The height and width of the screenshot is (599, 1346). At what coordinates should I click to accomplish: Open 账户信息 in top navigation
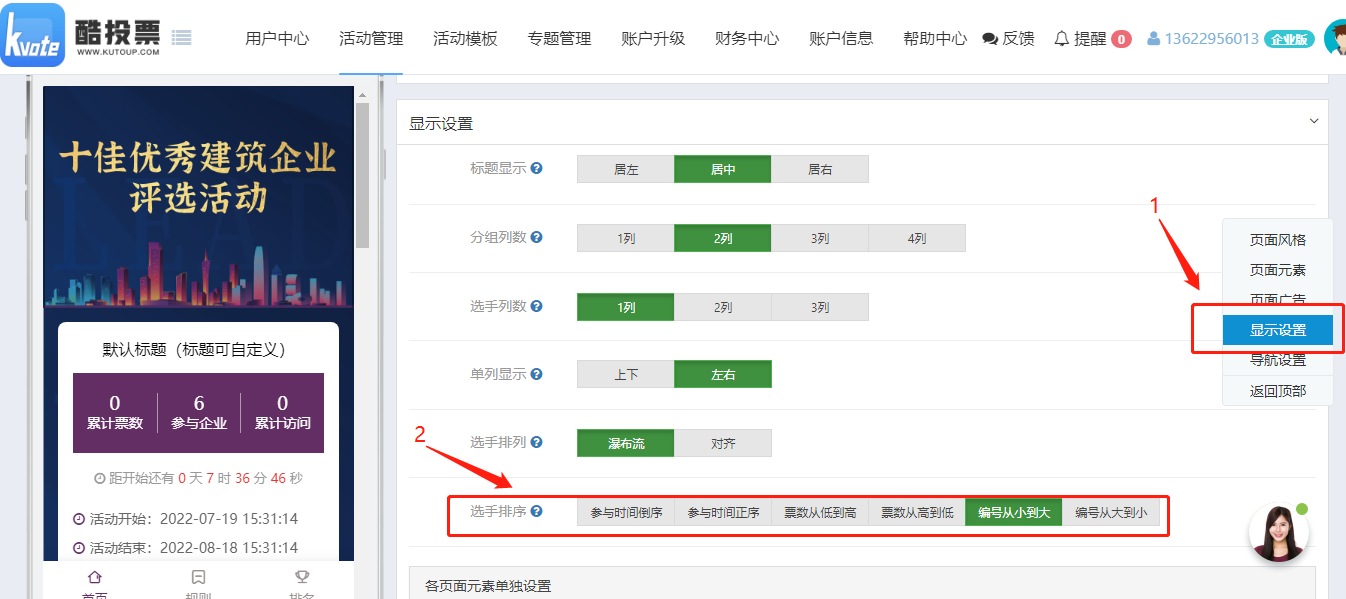pos(841,39)
